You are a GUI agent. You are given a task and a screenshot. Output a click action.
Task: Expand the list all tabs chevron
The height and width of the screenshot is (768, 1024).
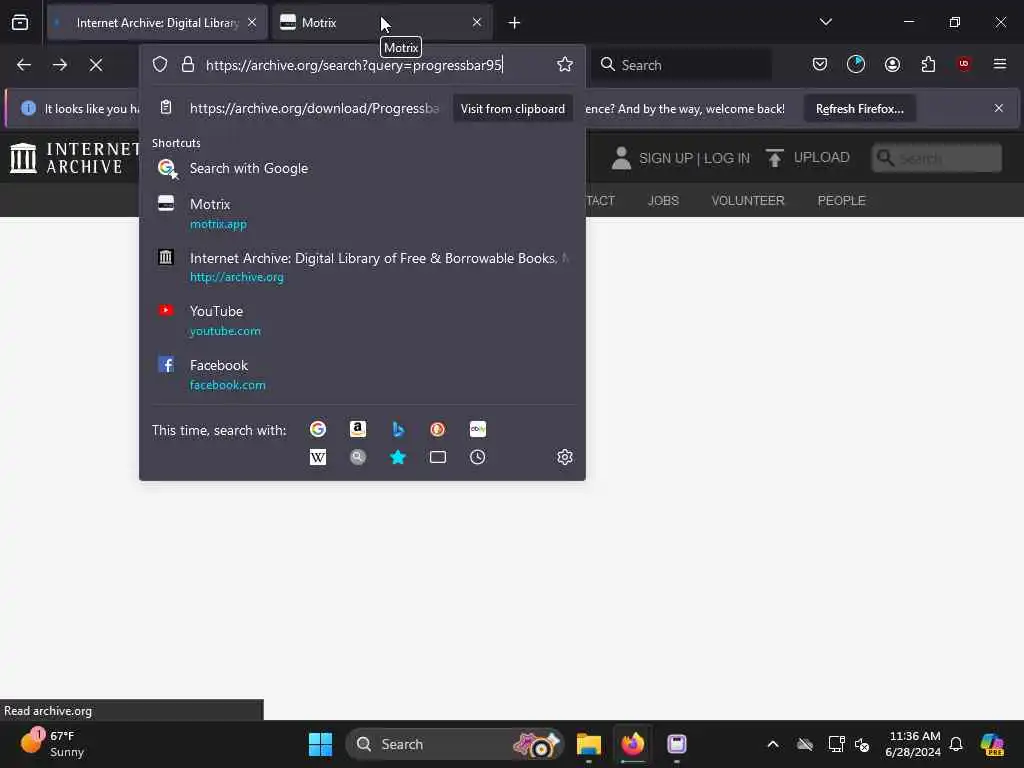point(825,22)
